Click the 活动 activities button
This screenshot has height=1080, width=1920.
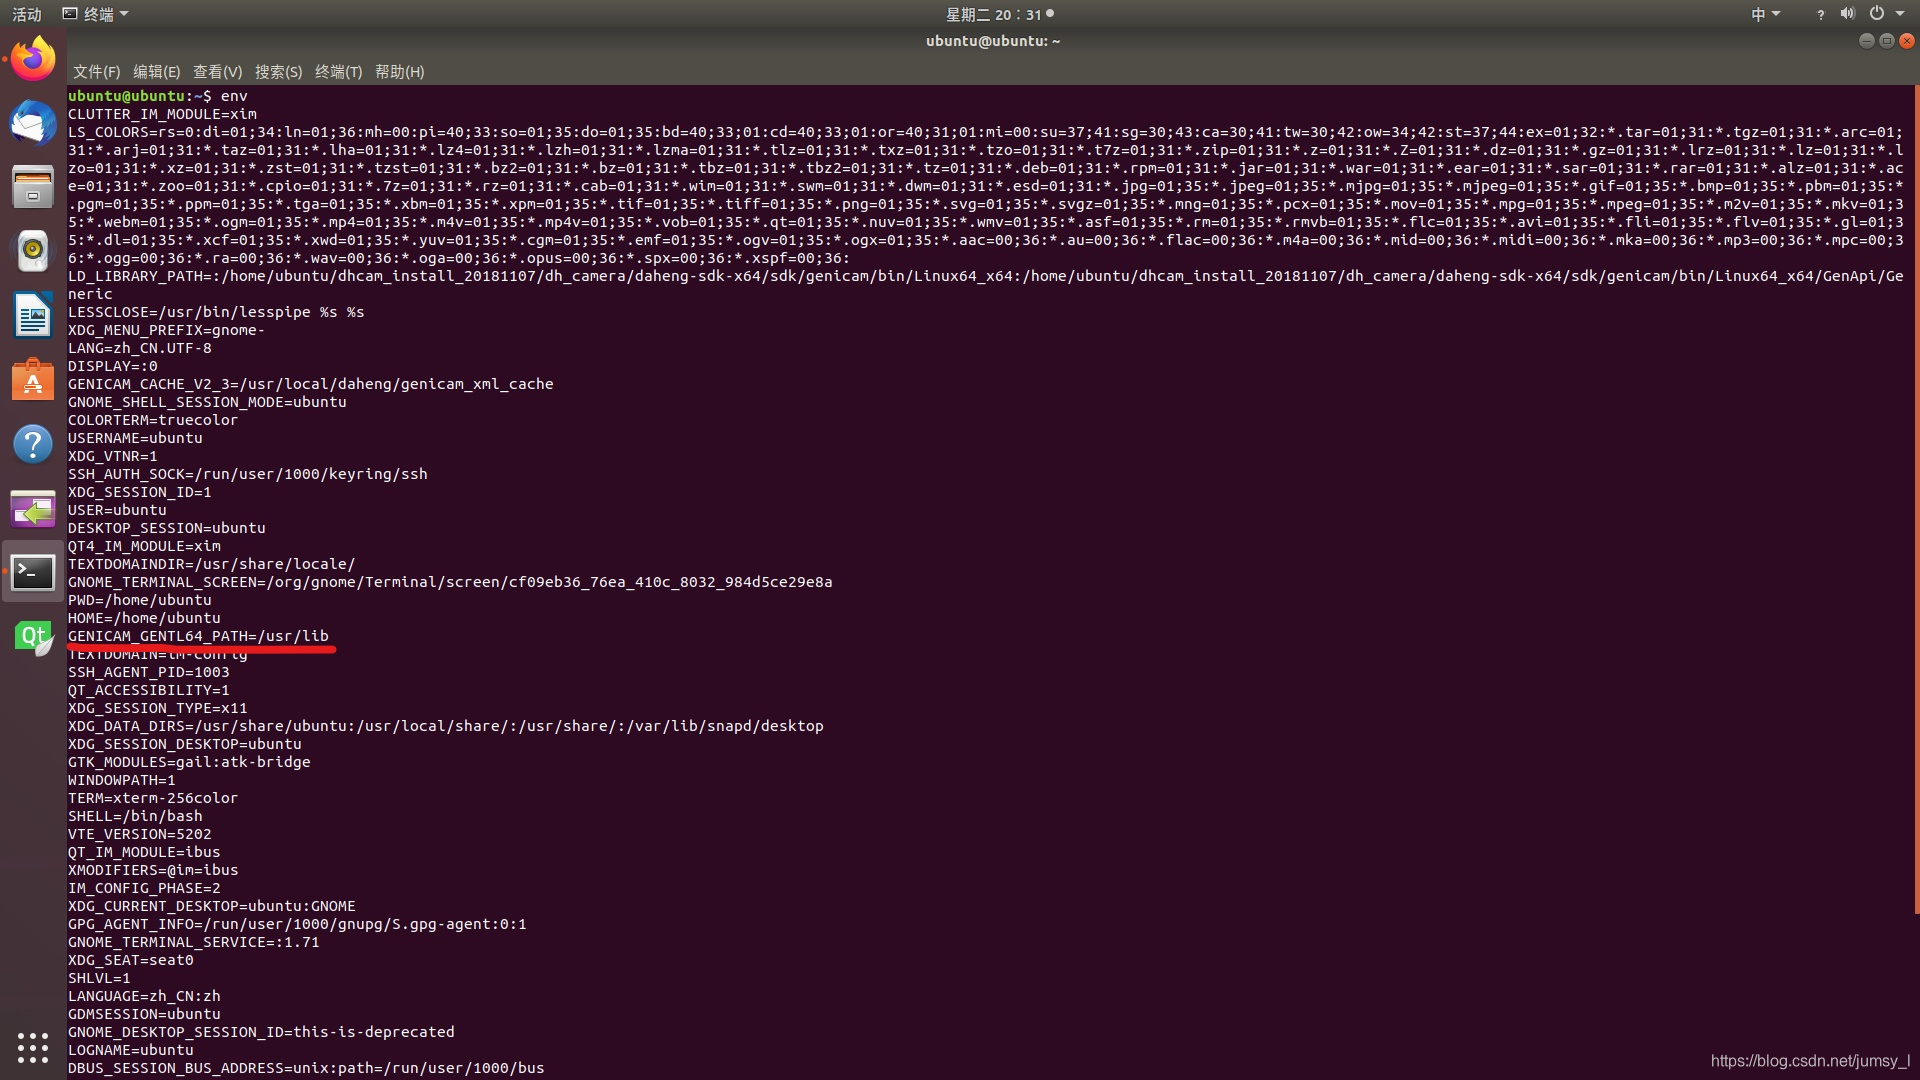(27, 14)
